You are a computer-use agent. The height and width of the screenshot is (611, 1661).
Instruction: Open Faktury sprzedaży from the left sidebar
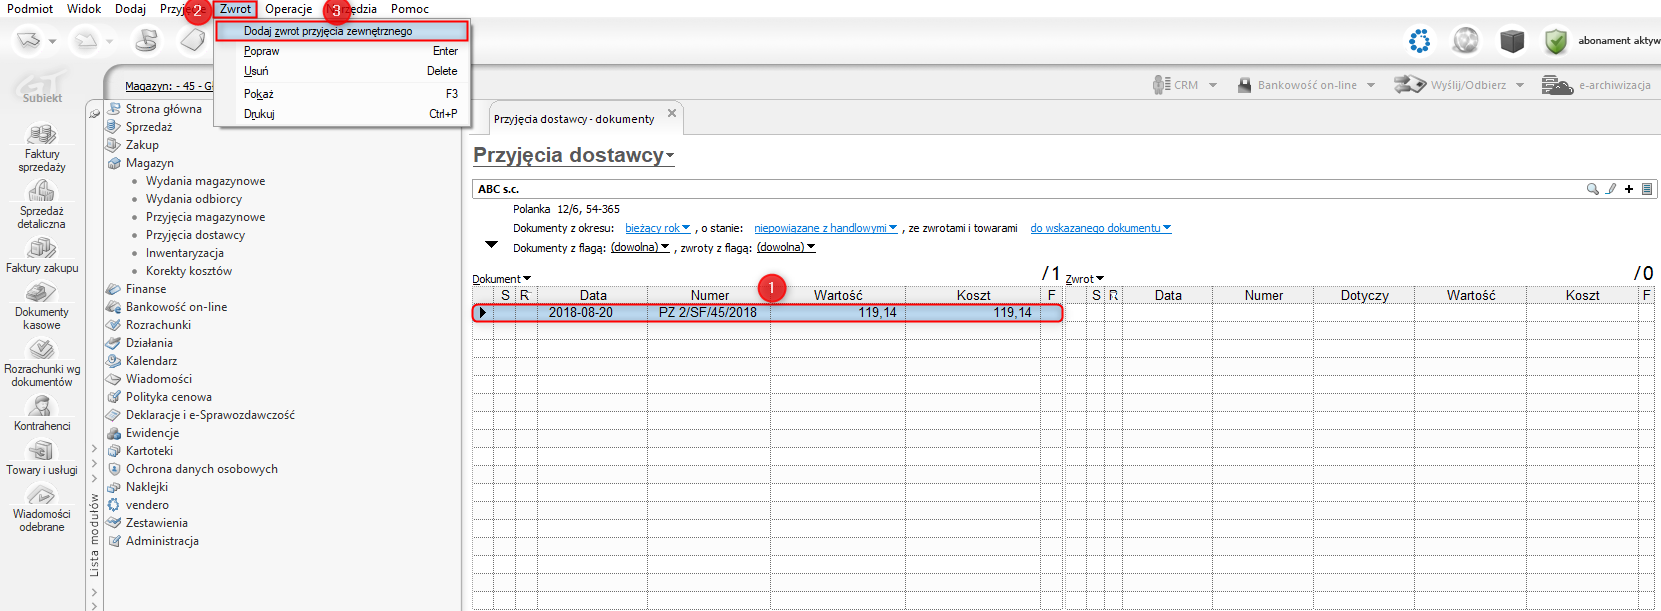(42, 146)
